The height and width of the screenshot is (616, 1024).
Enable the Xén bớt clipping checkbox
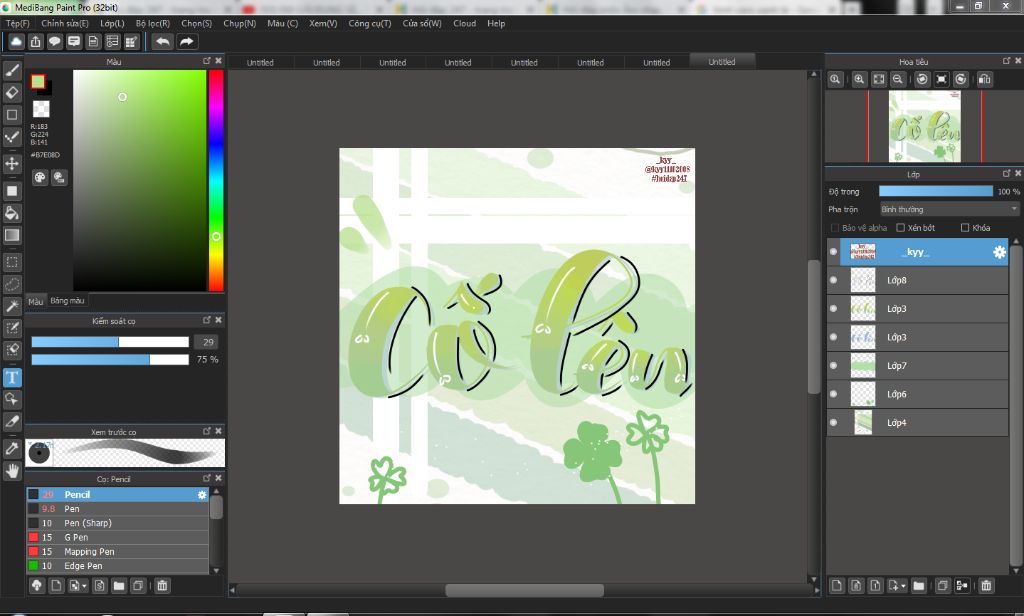click(901, 228)
